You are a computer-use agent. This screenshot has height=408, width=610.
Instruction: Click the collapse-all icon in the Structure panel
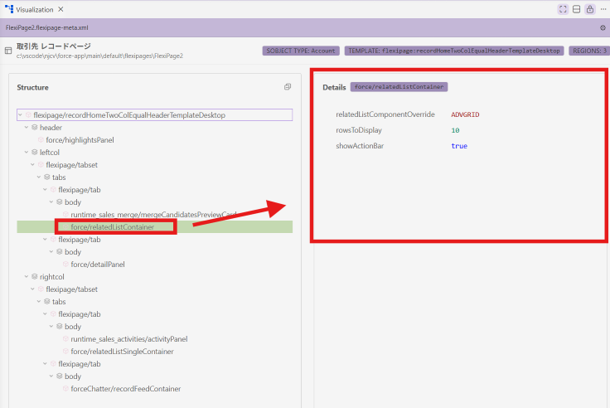click(287, 87)
